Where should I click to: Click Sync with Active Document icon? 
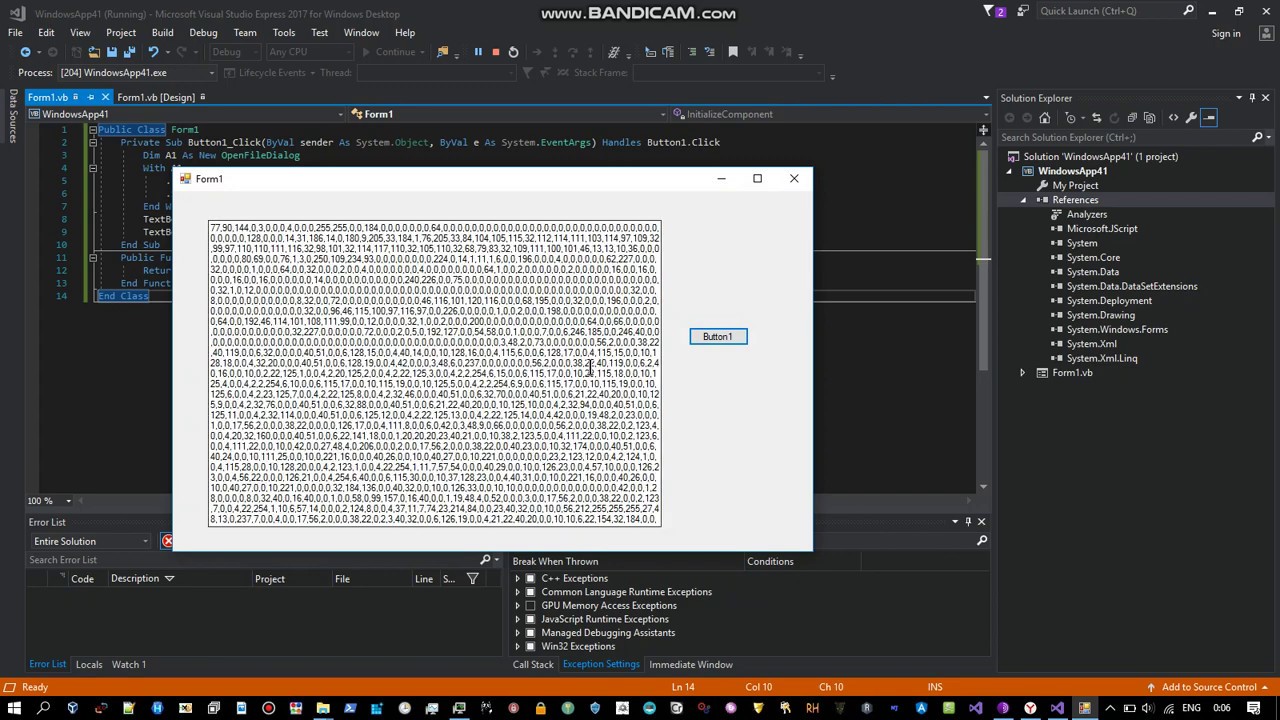click(x=1097, y=118)
